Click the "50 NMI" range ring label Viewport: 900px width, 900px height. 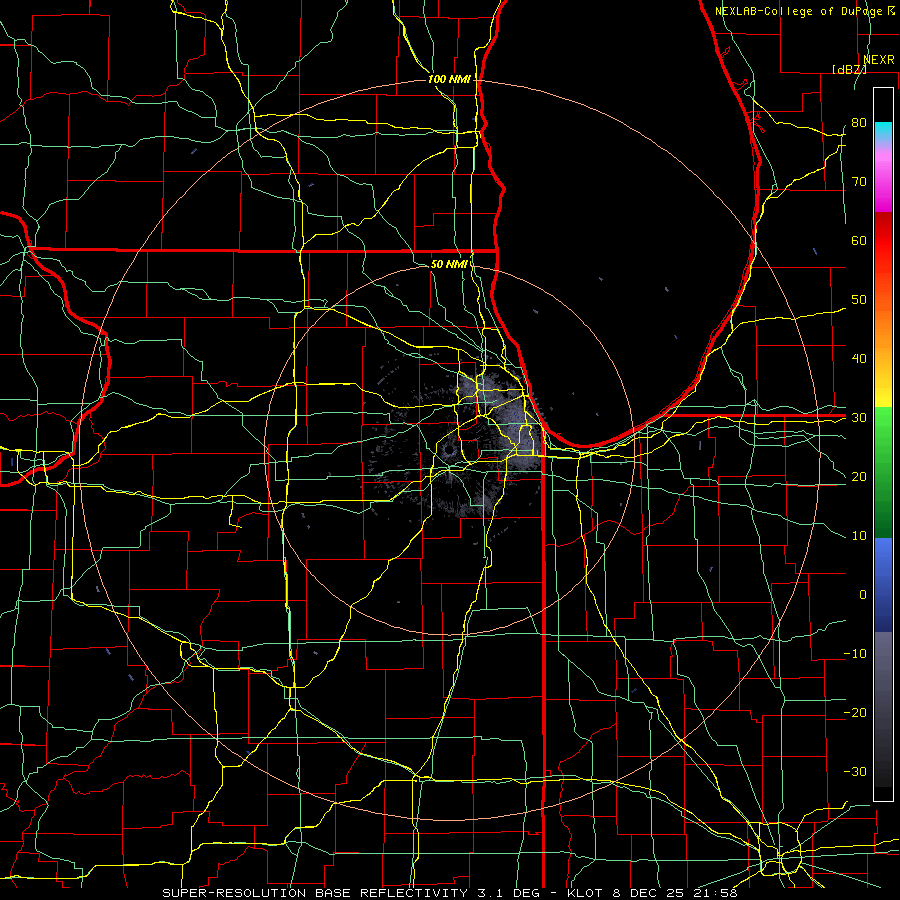click(x=448, y=264)
